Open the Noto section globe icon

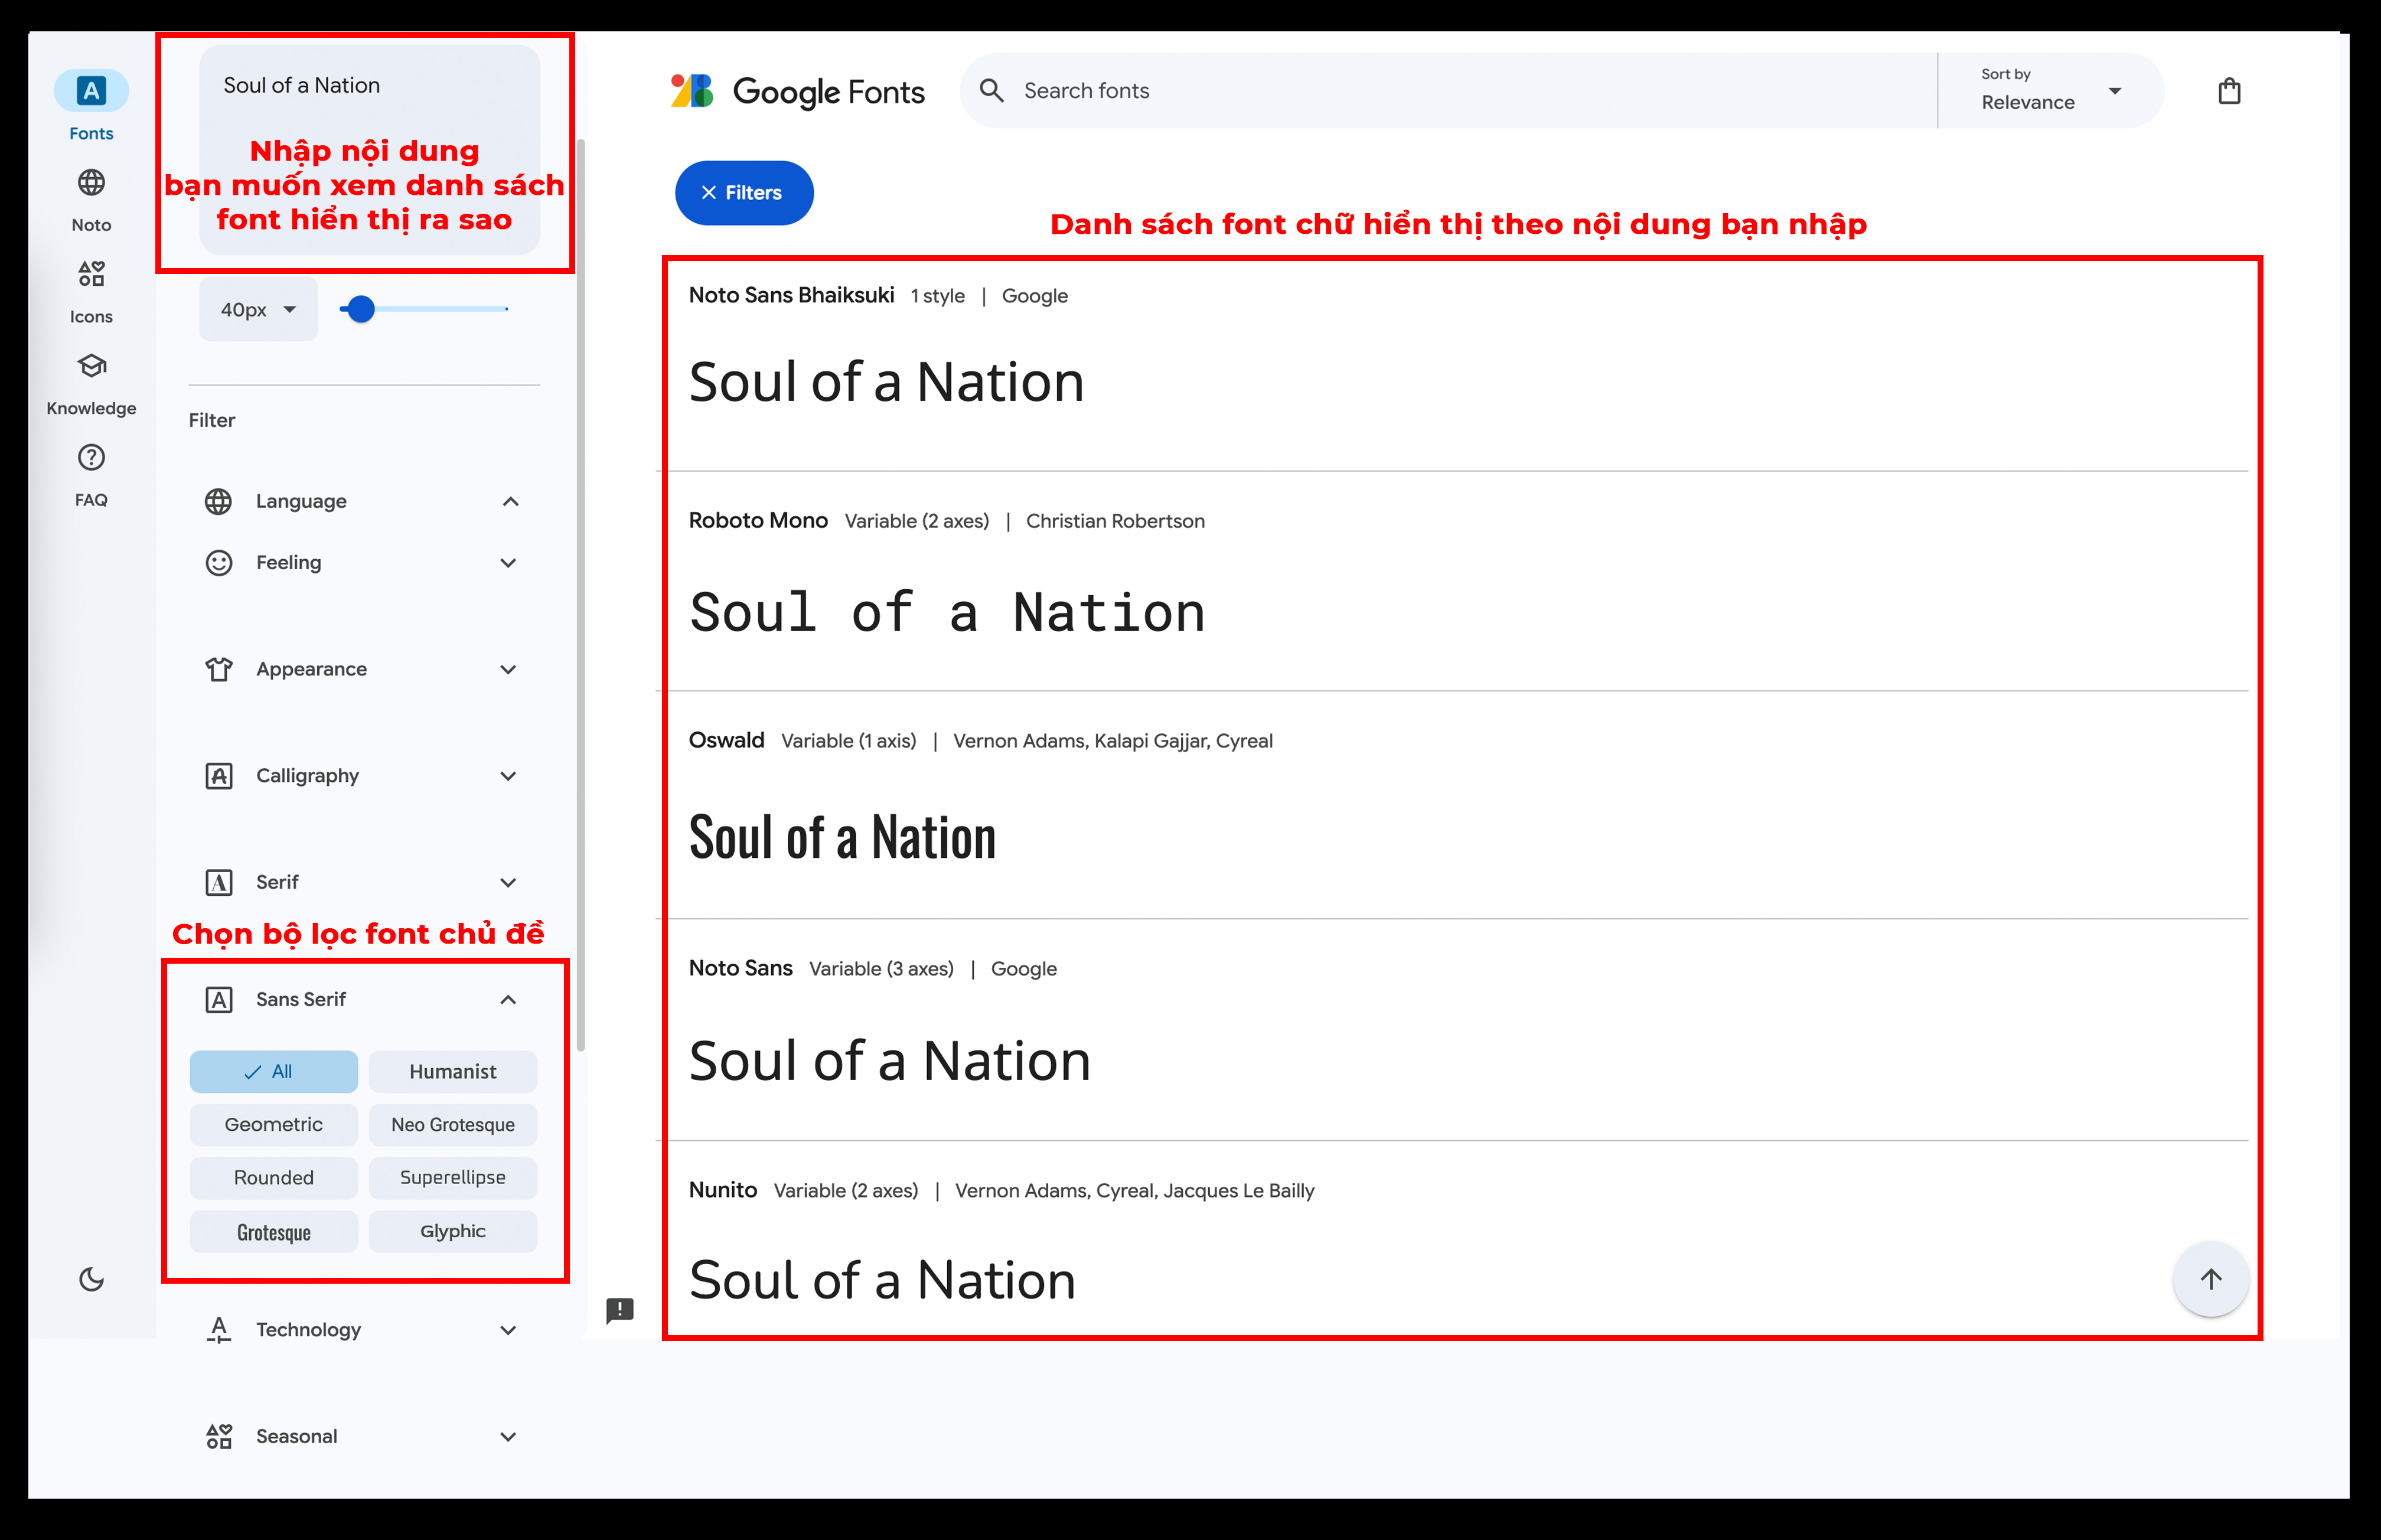click(91, 183)
